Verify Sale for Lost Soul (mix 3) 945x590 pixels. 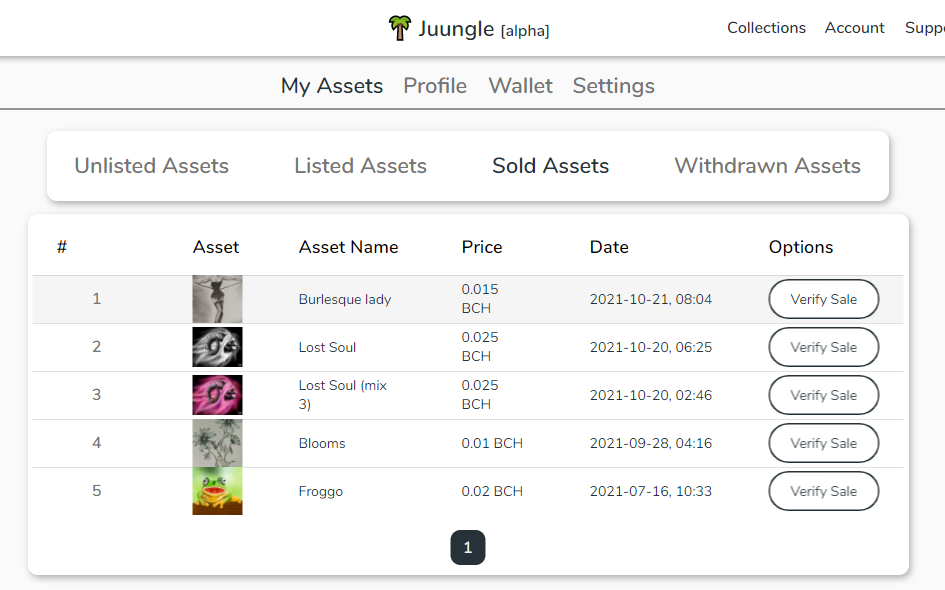click(823, 395)
